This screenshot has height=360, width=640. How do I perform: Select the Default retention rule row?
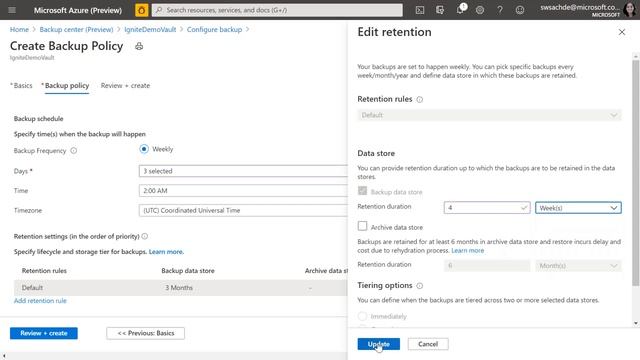(180, 288)
